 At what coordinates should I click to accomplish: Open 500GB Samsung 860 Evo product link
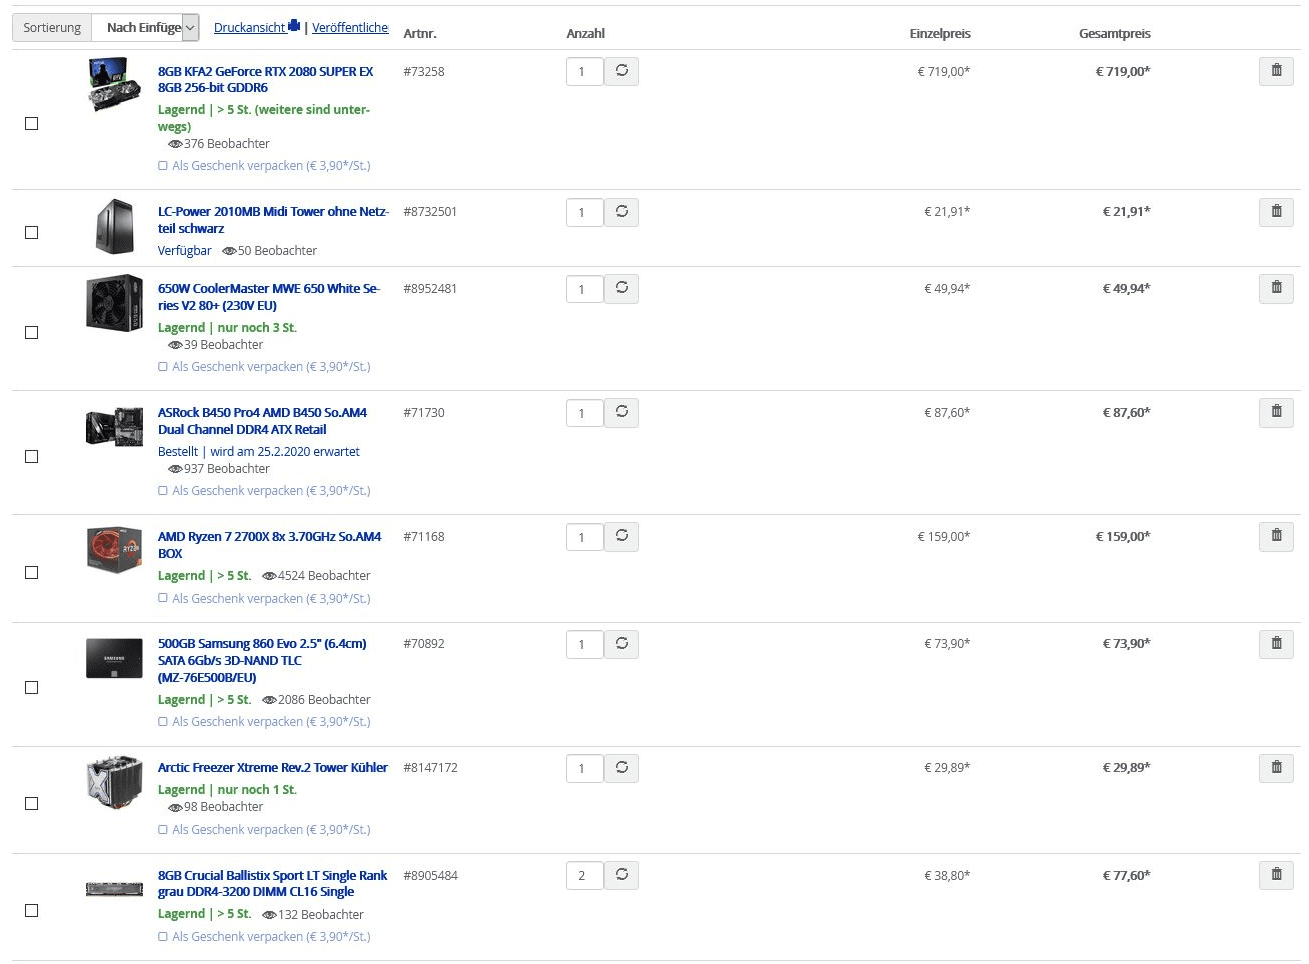tap(262, 660)
